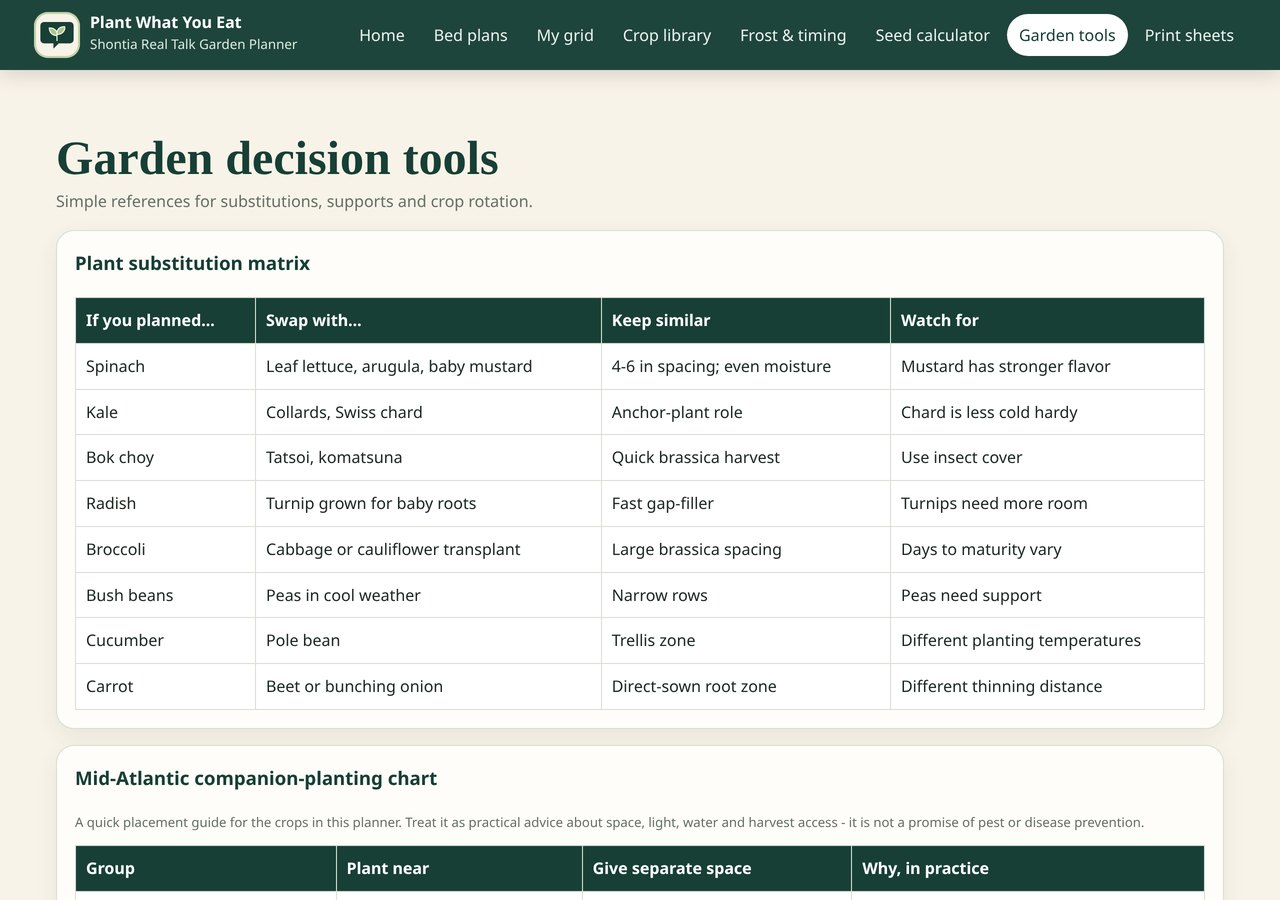The width and height of the screenshot is (1280, 900).
Task: Open Print sheets page
Action: (x=1189, y=35)
